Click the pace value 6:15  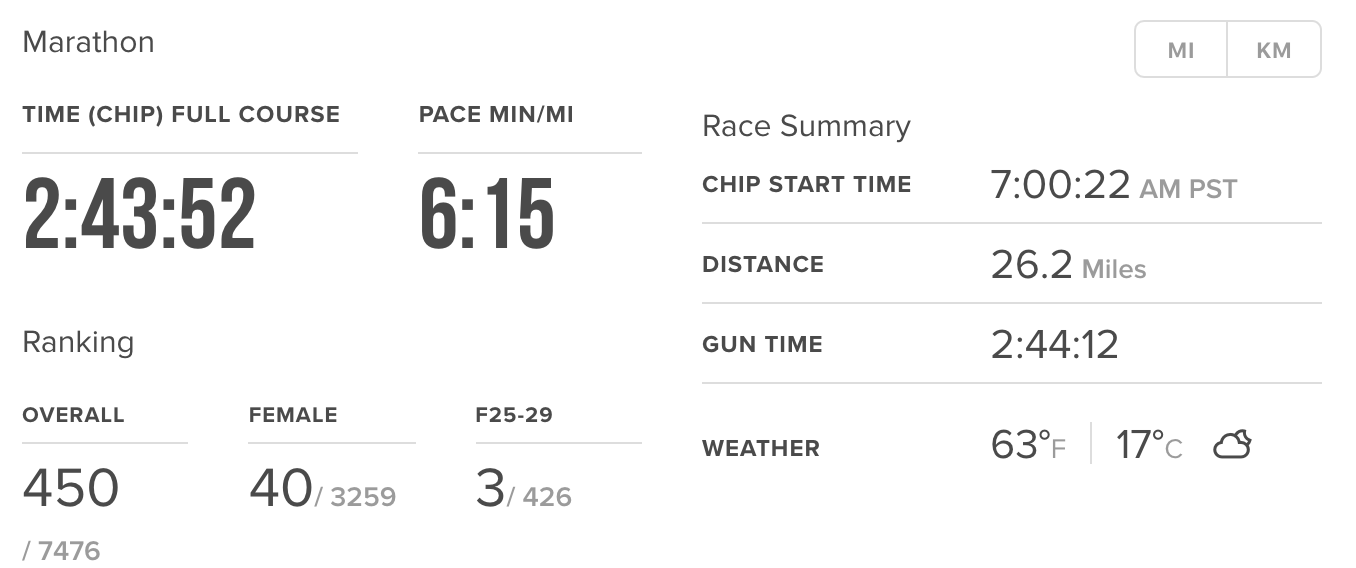(487, 214)
